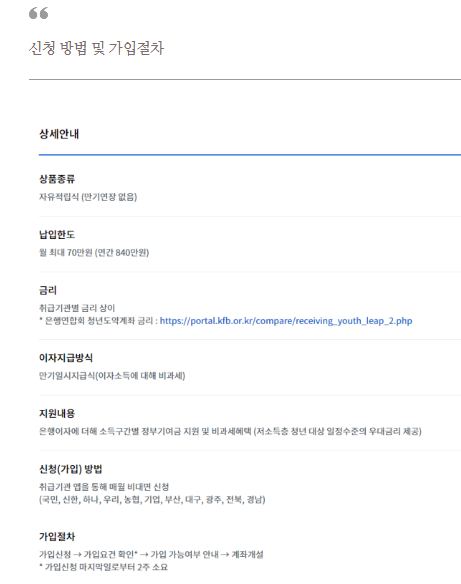Select the line starting '은행이자에 더해 소득구간별'
Screen dimensions: 461x584
pyautogui.click(x=230, y=431)
